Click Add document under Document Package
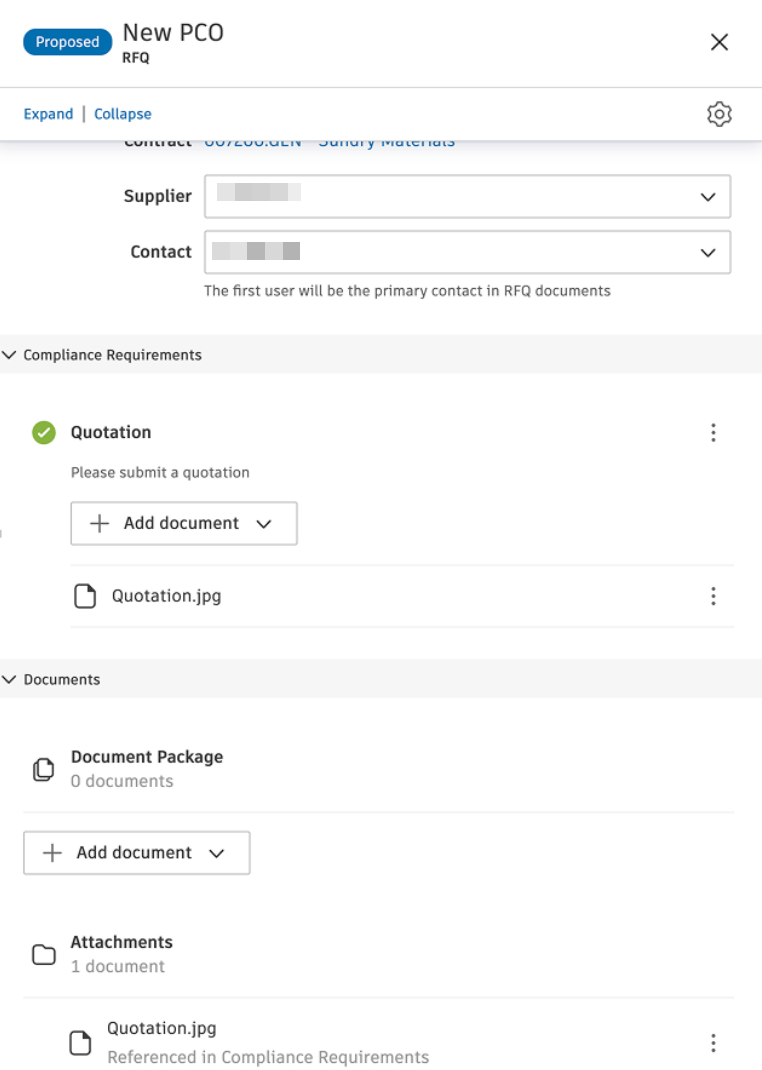This screenshot has width=762, height=1070. tap(137, 853)
